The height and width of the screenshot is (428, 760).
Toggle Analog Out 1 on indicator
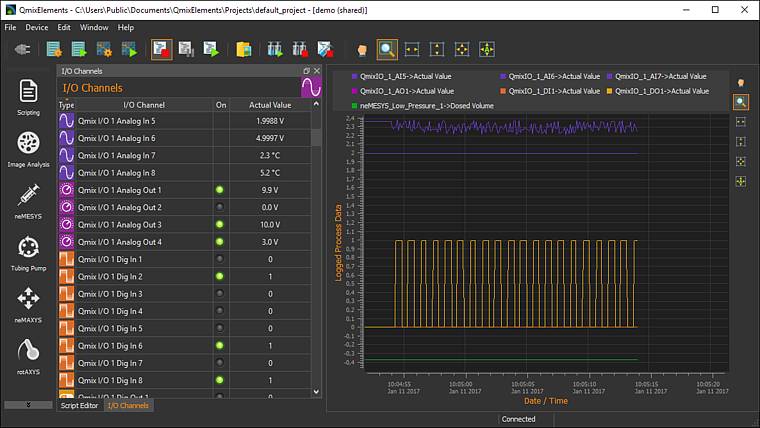[220, 190]
